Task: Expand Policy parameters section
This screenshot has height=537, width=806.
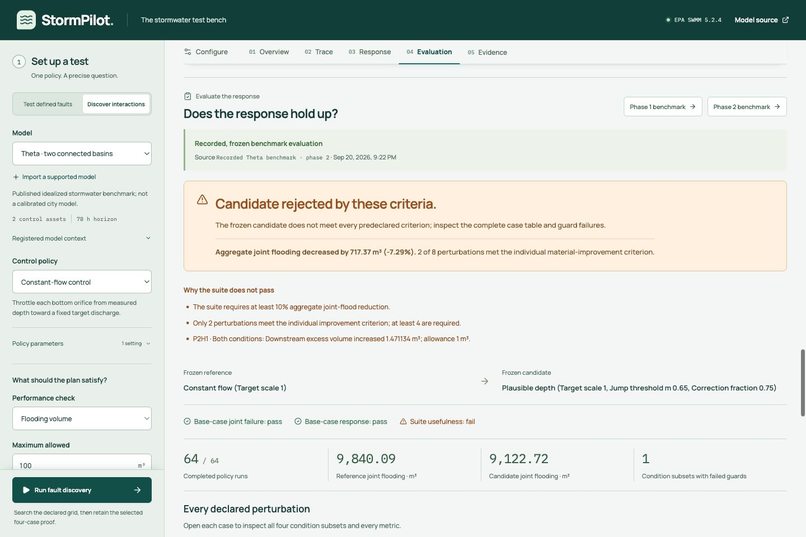Action: pos(82,343)
